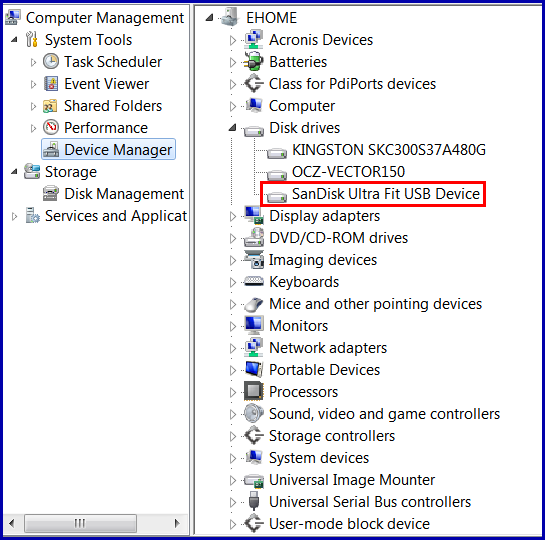
Task: Click the Performance gauge icon
Action: pyautogui.click(x=51, y=128)
